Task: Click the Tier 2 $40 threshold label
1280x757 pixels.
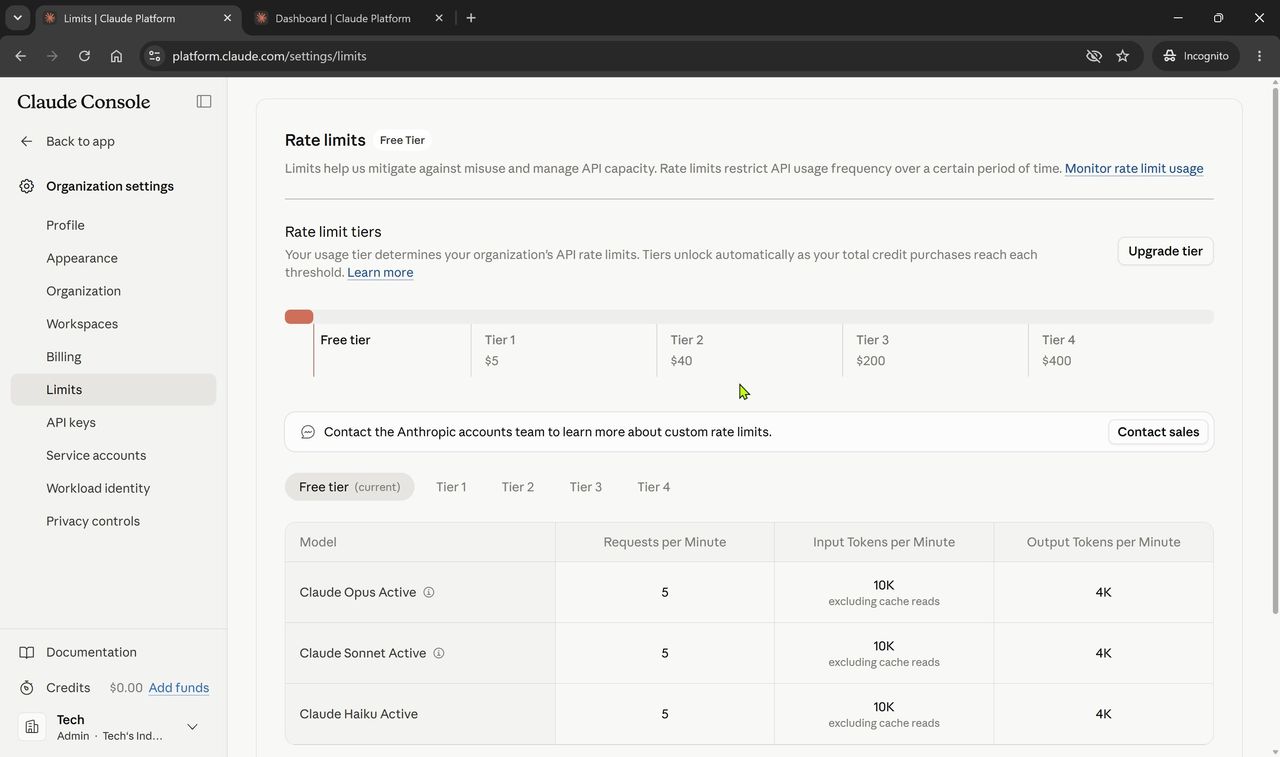Action: (687, 350)
